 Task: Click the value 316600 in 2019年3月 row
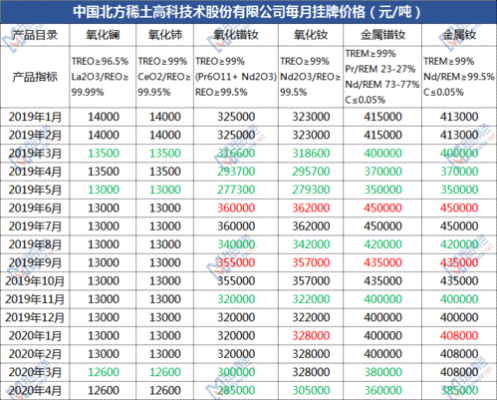(236, 153)
